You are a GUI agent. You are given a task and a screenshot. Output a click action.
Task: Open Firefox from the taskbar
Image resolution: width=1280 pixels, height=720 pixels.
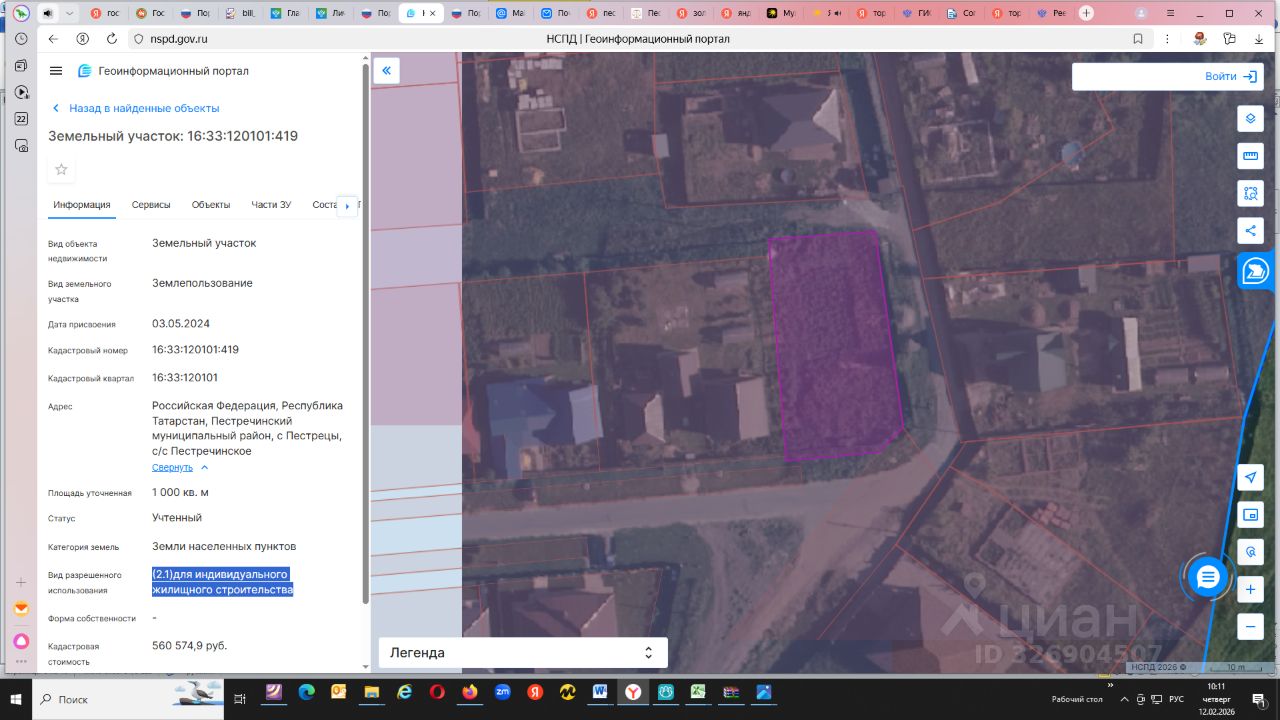pos(470,692)
